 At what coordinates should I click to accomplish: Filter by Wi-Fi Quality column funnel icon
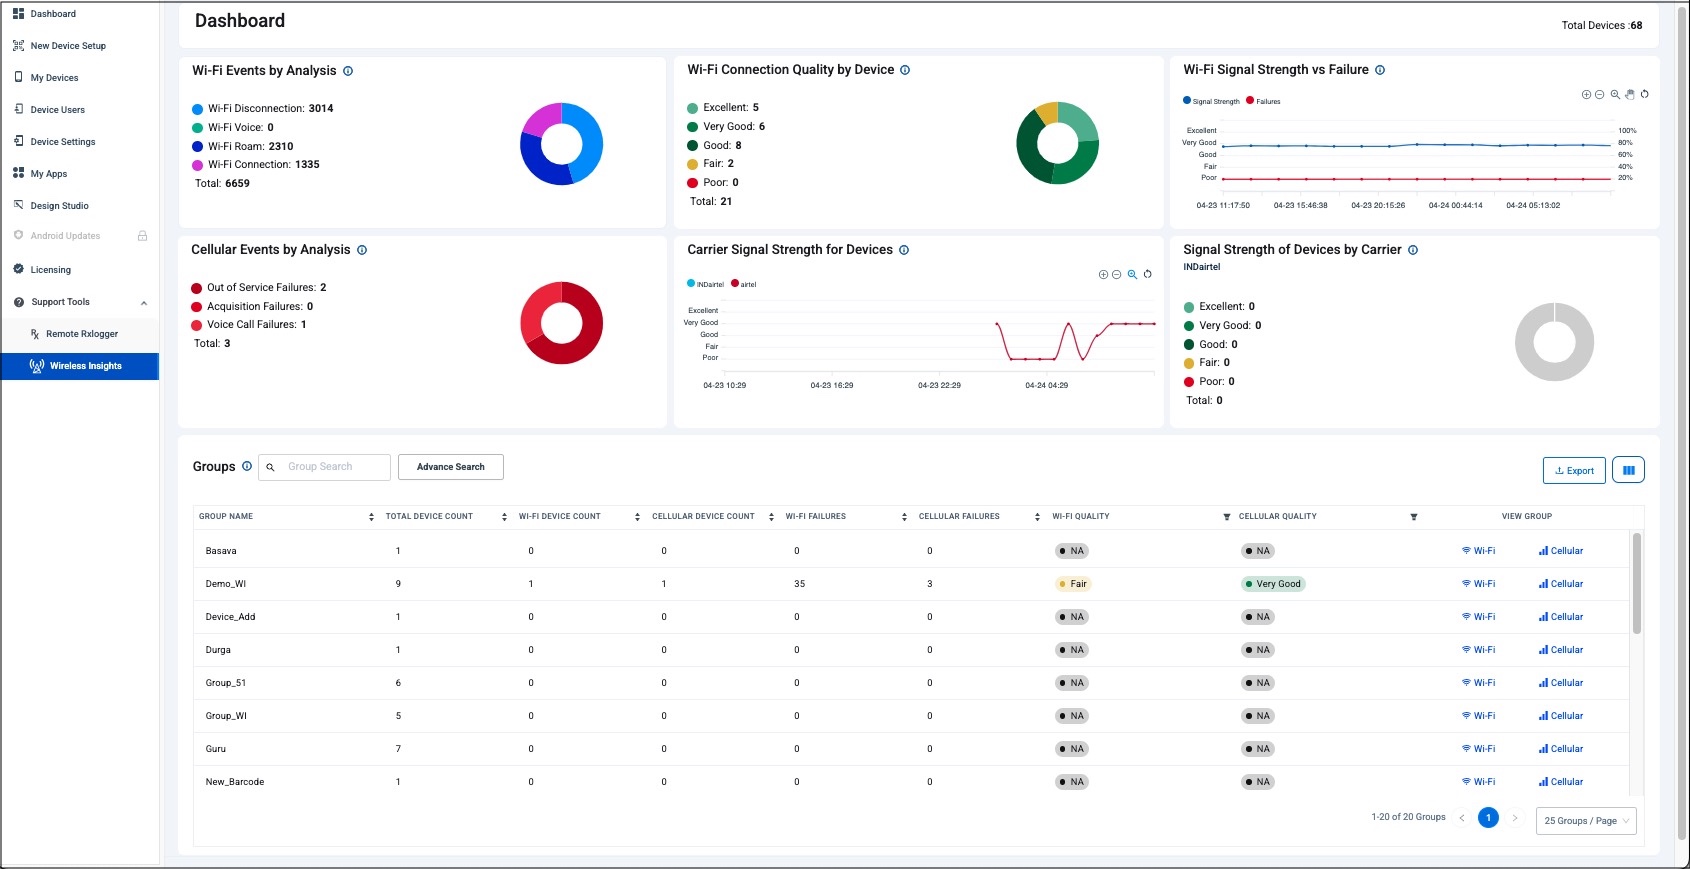pyautogui.click(x=1227, y=517)
